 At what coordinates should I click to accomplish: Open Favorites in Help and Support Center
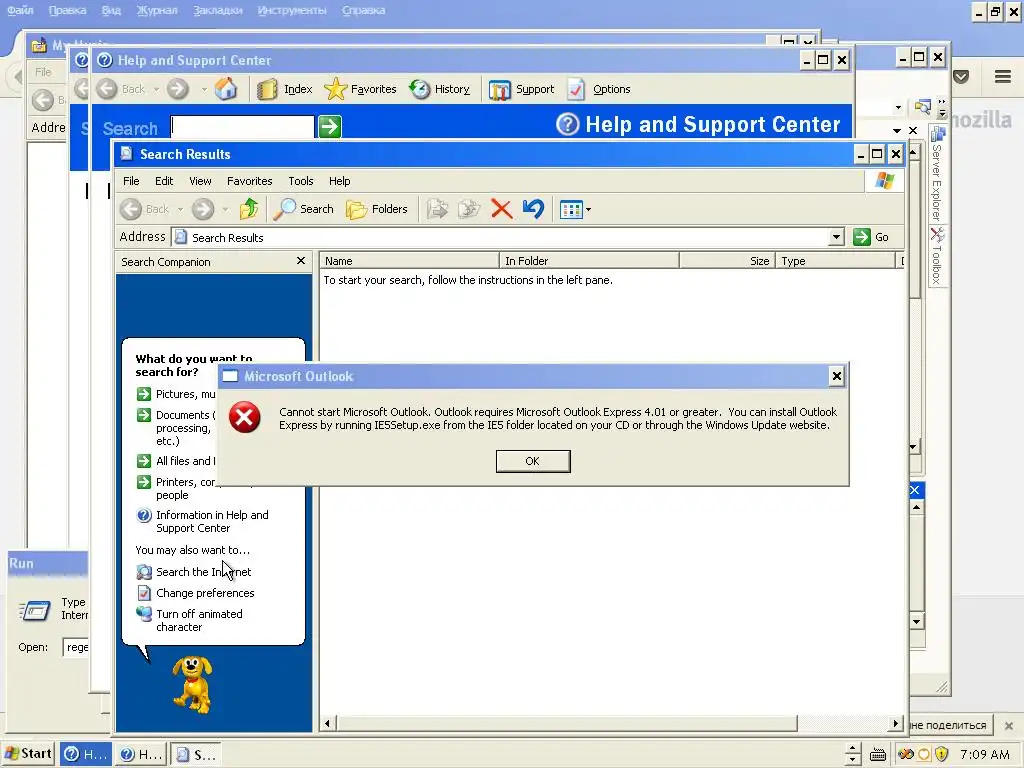pos(360,89)
